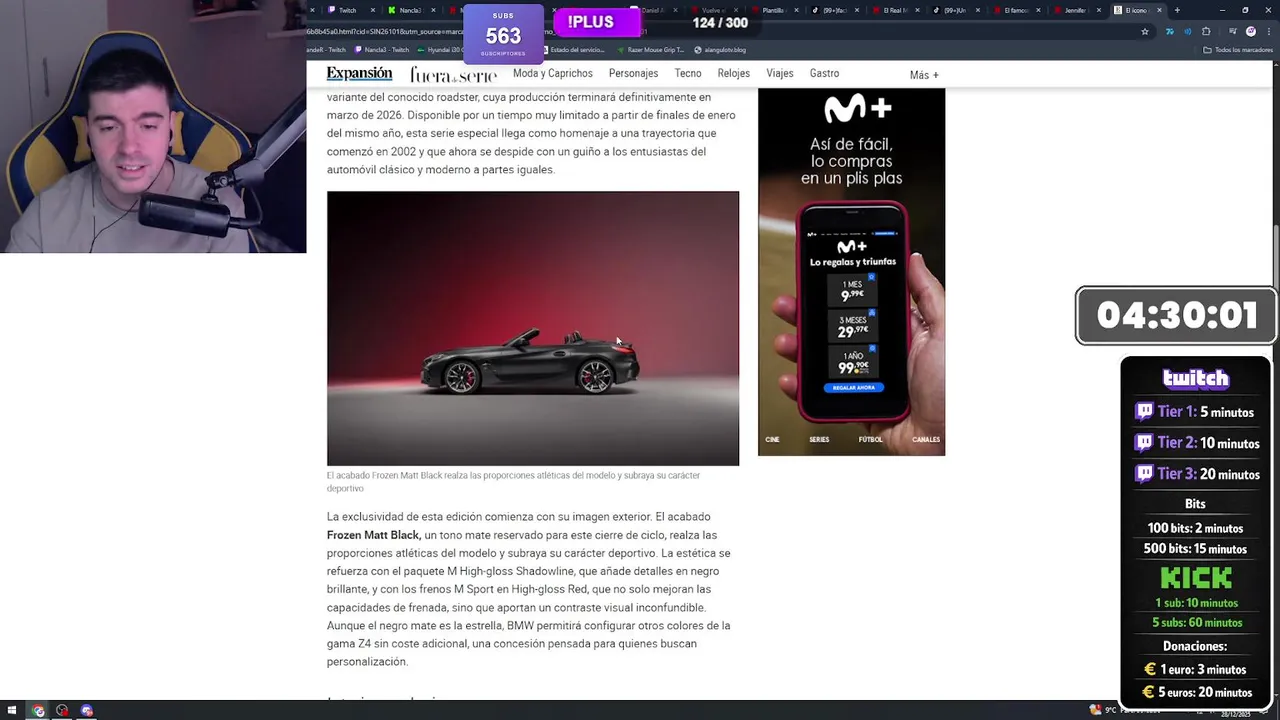Open the alangulotv.blog bookmark
1280x720 pixels.
720,50
